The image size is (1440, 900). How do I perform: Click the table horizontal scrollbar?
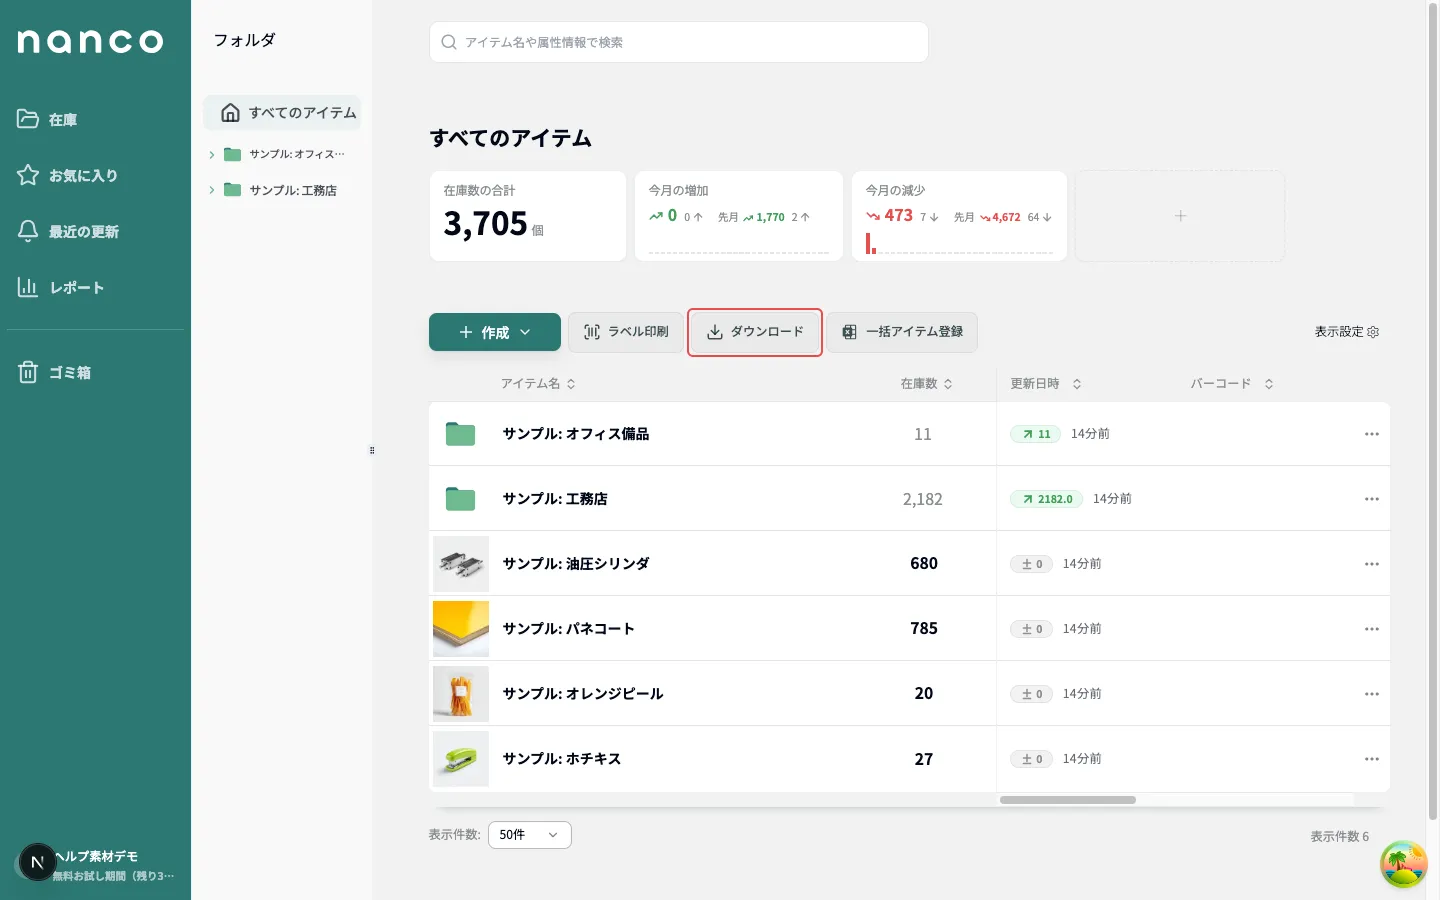coord(1068,800)
